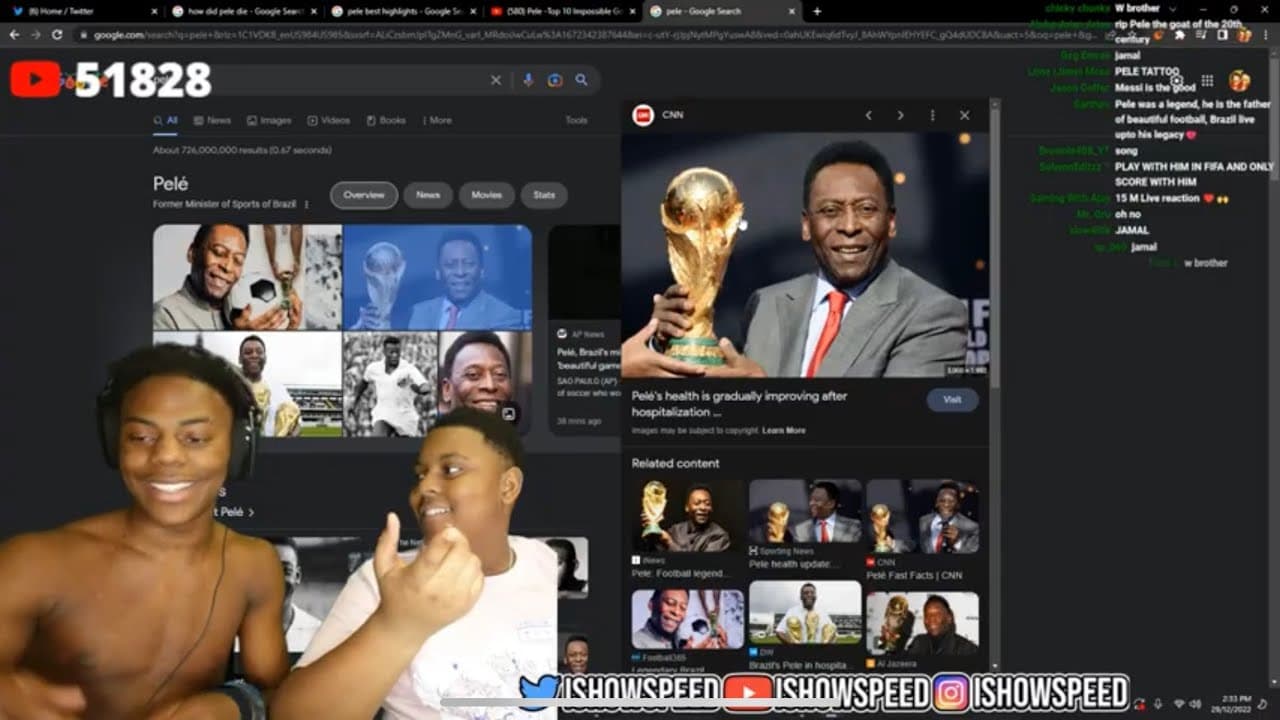
Task: Click the taskbar microphone icon
Action: (1157, 704)
